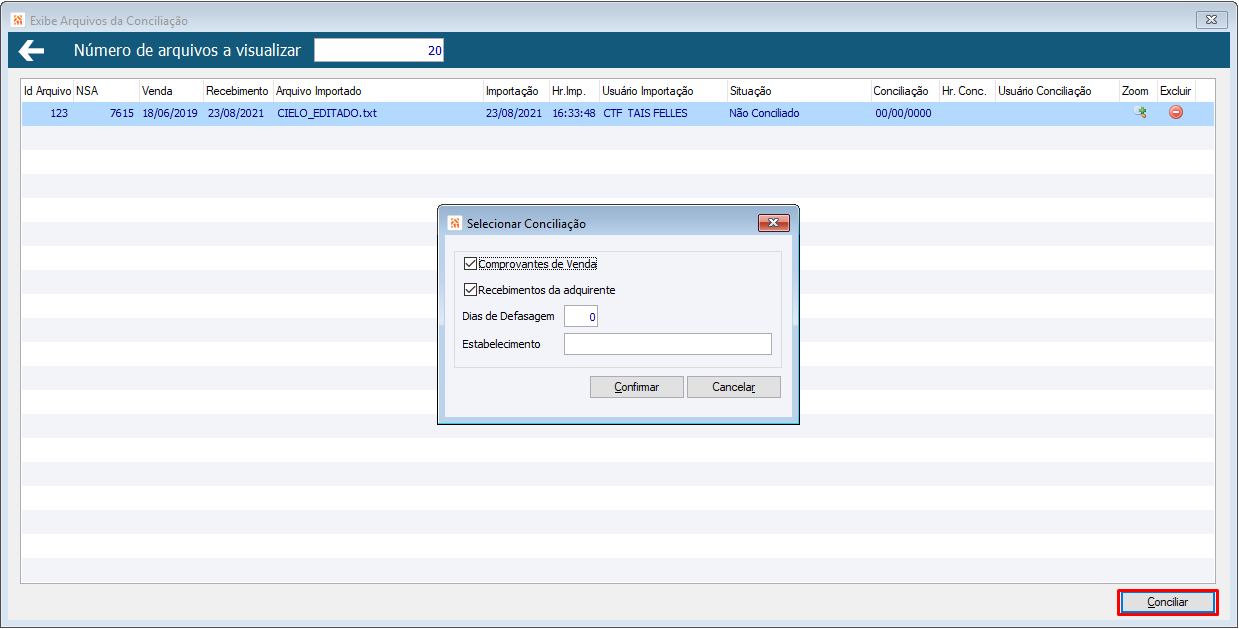Image resolution: width=1239 pixels, height=629 pixels.
Task: Close the Exibe Arquivos da Conciliação window
Action: point(1212,20)
